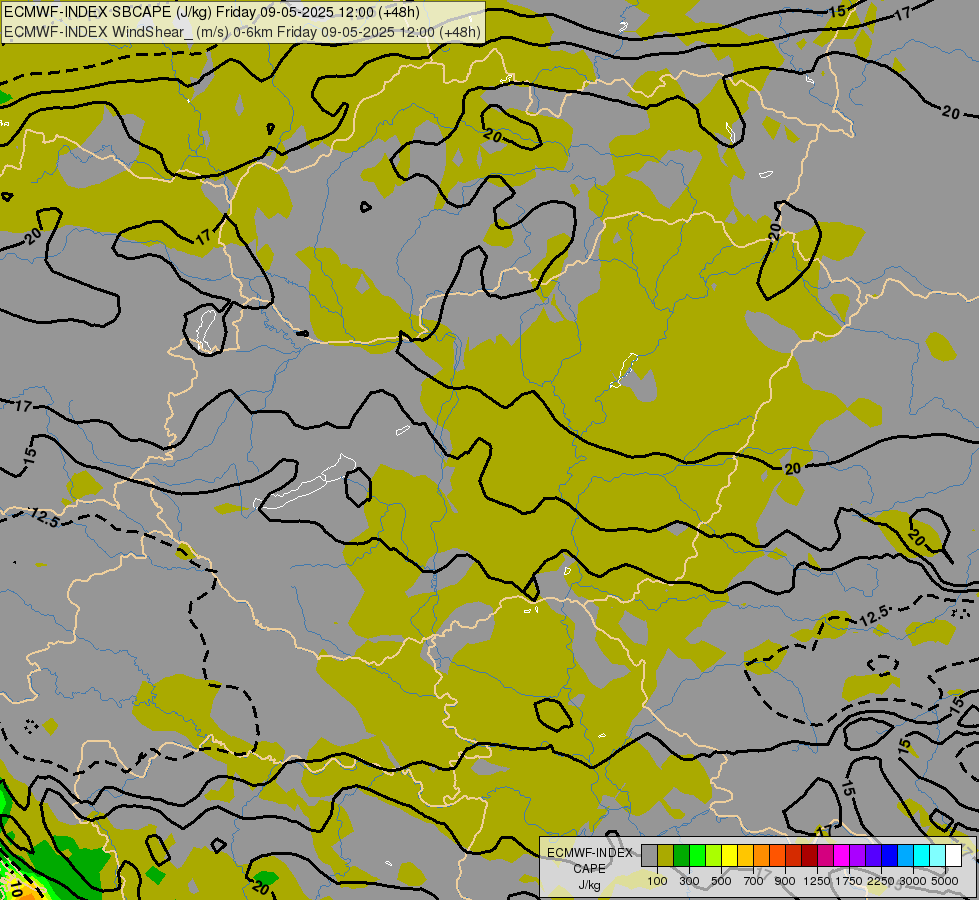Click the '300' legend value
The image size is (979, 900).
tap(689, 881)
